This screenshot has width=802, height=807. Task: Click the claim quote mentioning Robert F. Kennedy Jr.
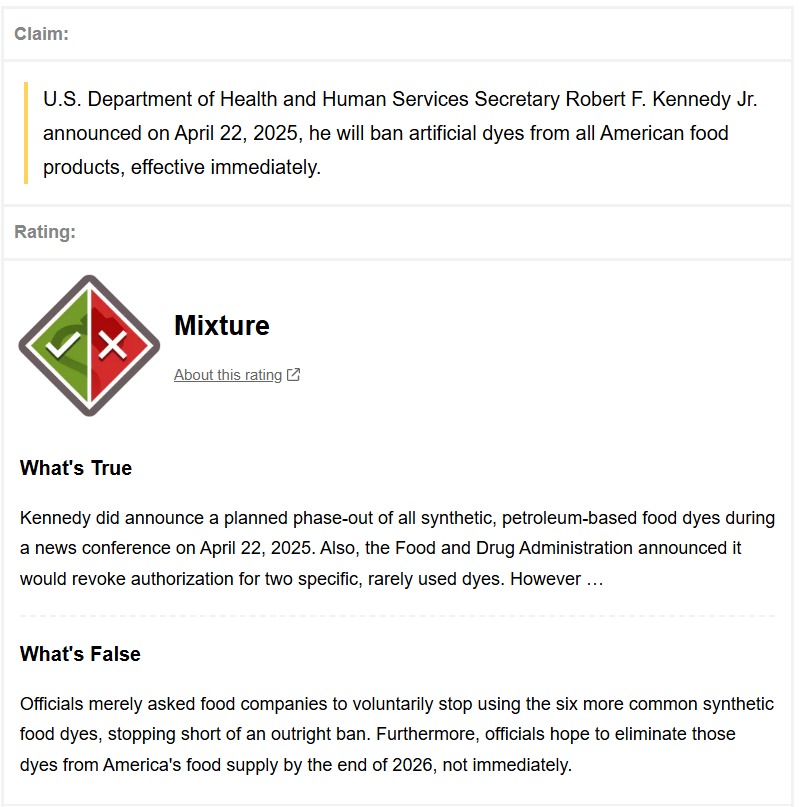[x=400, y=133]
